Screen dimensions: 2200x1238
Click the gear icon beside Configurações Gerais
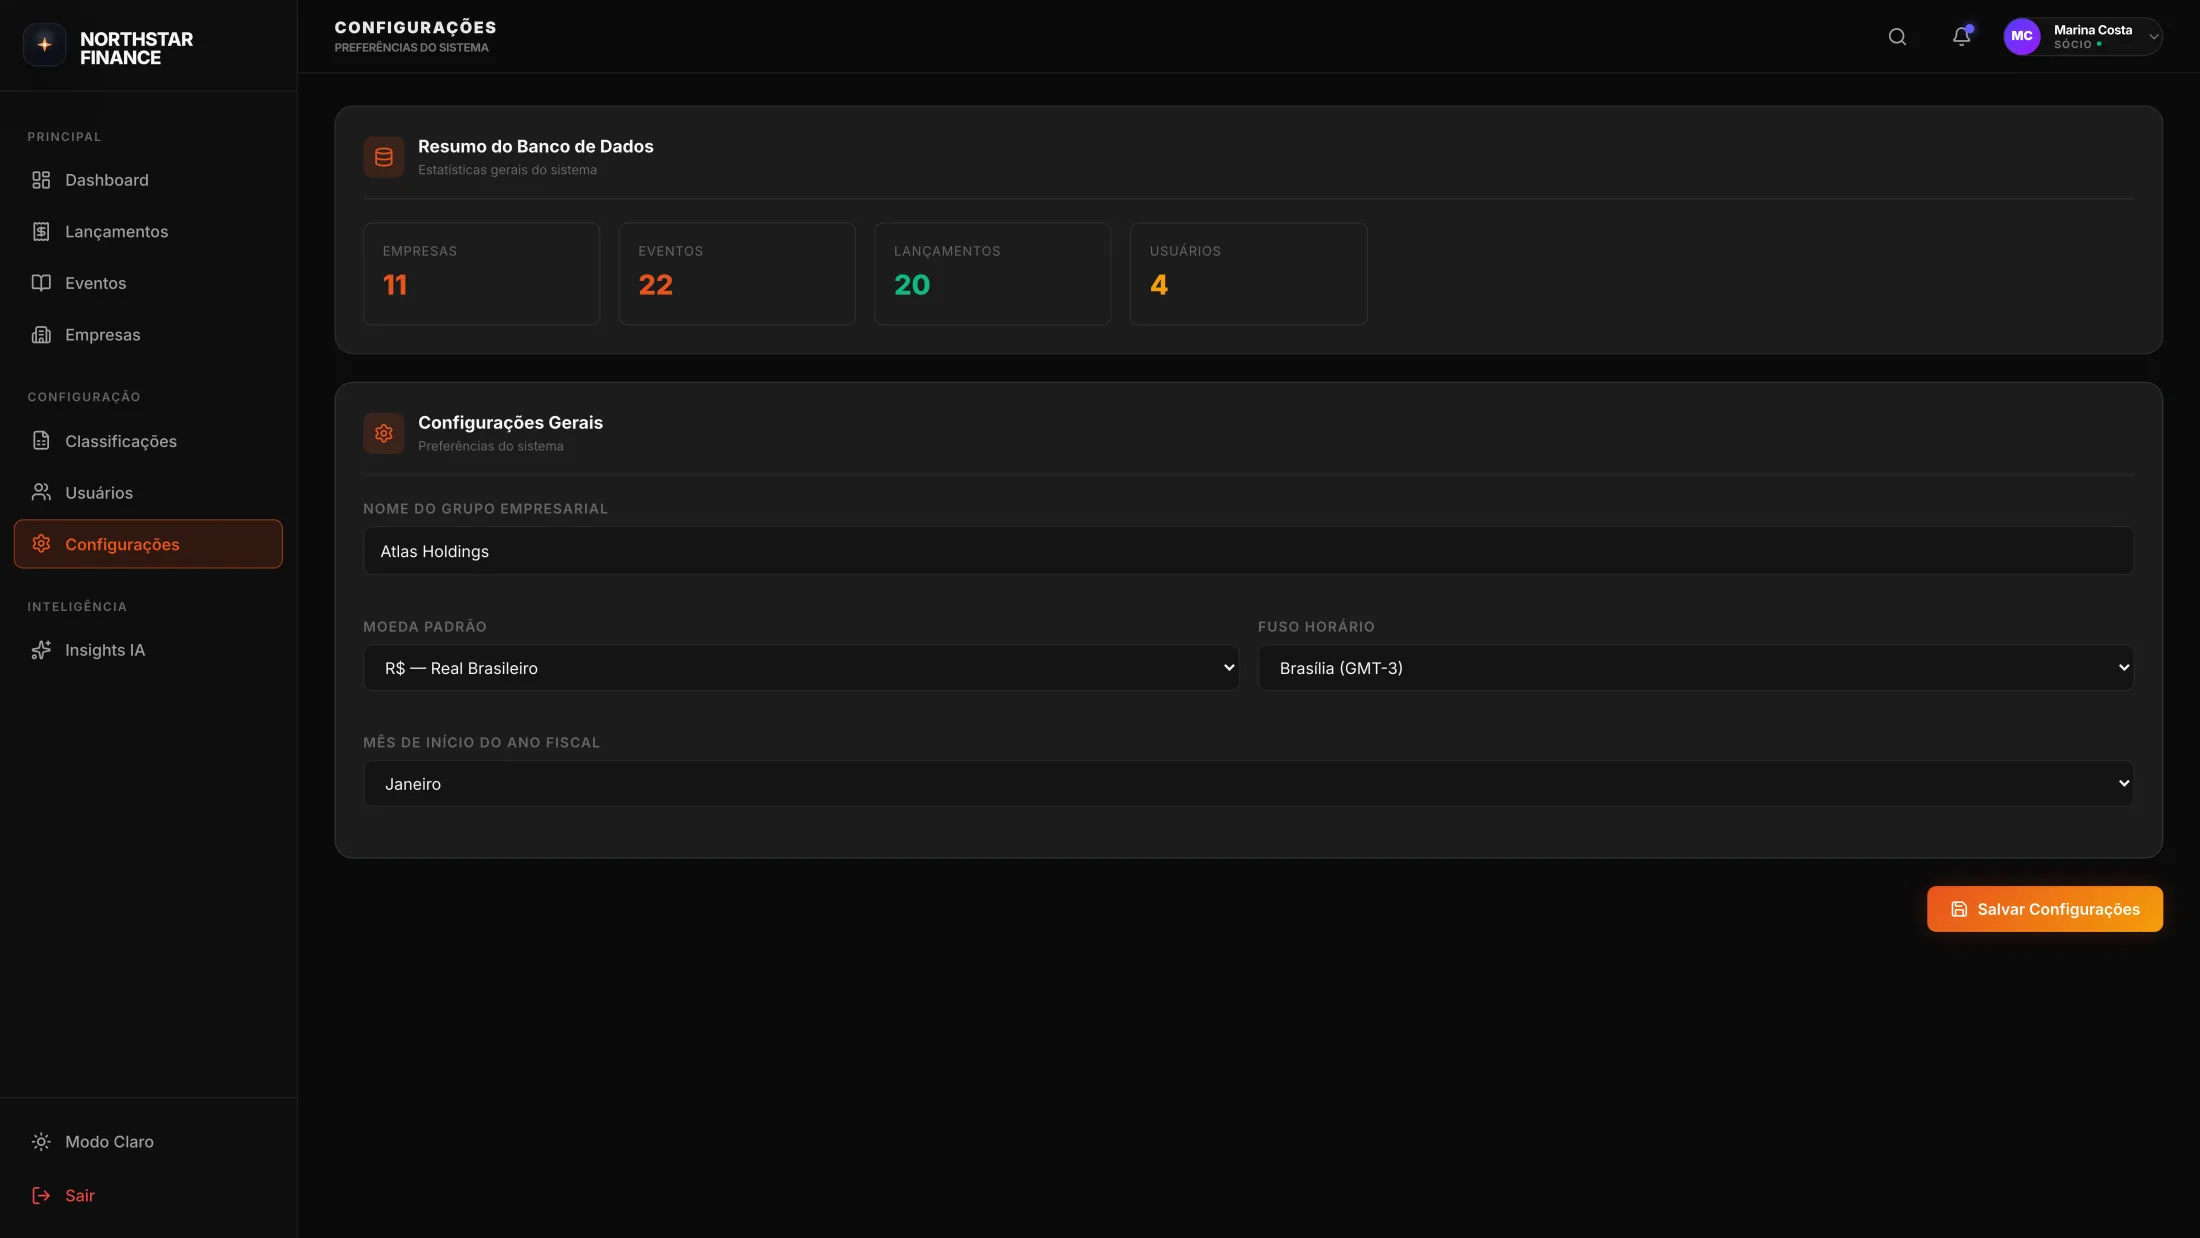383,433
